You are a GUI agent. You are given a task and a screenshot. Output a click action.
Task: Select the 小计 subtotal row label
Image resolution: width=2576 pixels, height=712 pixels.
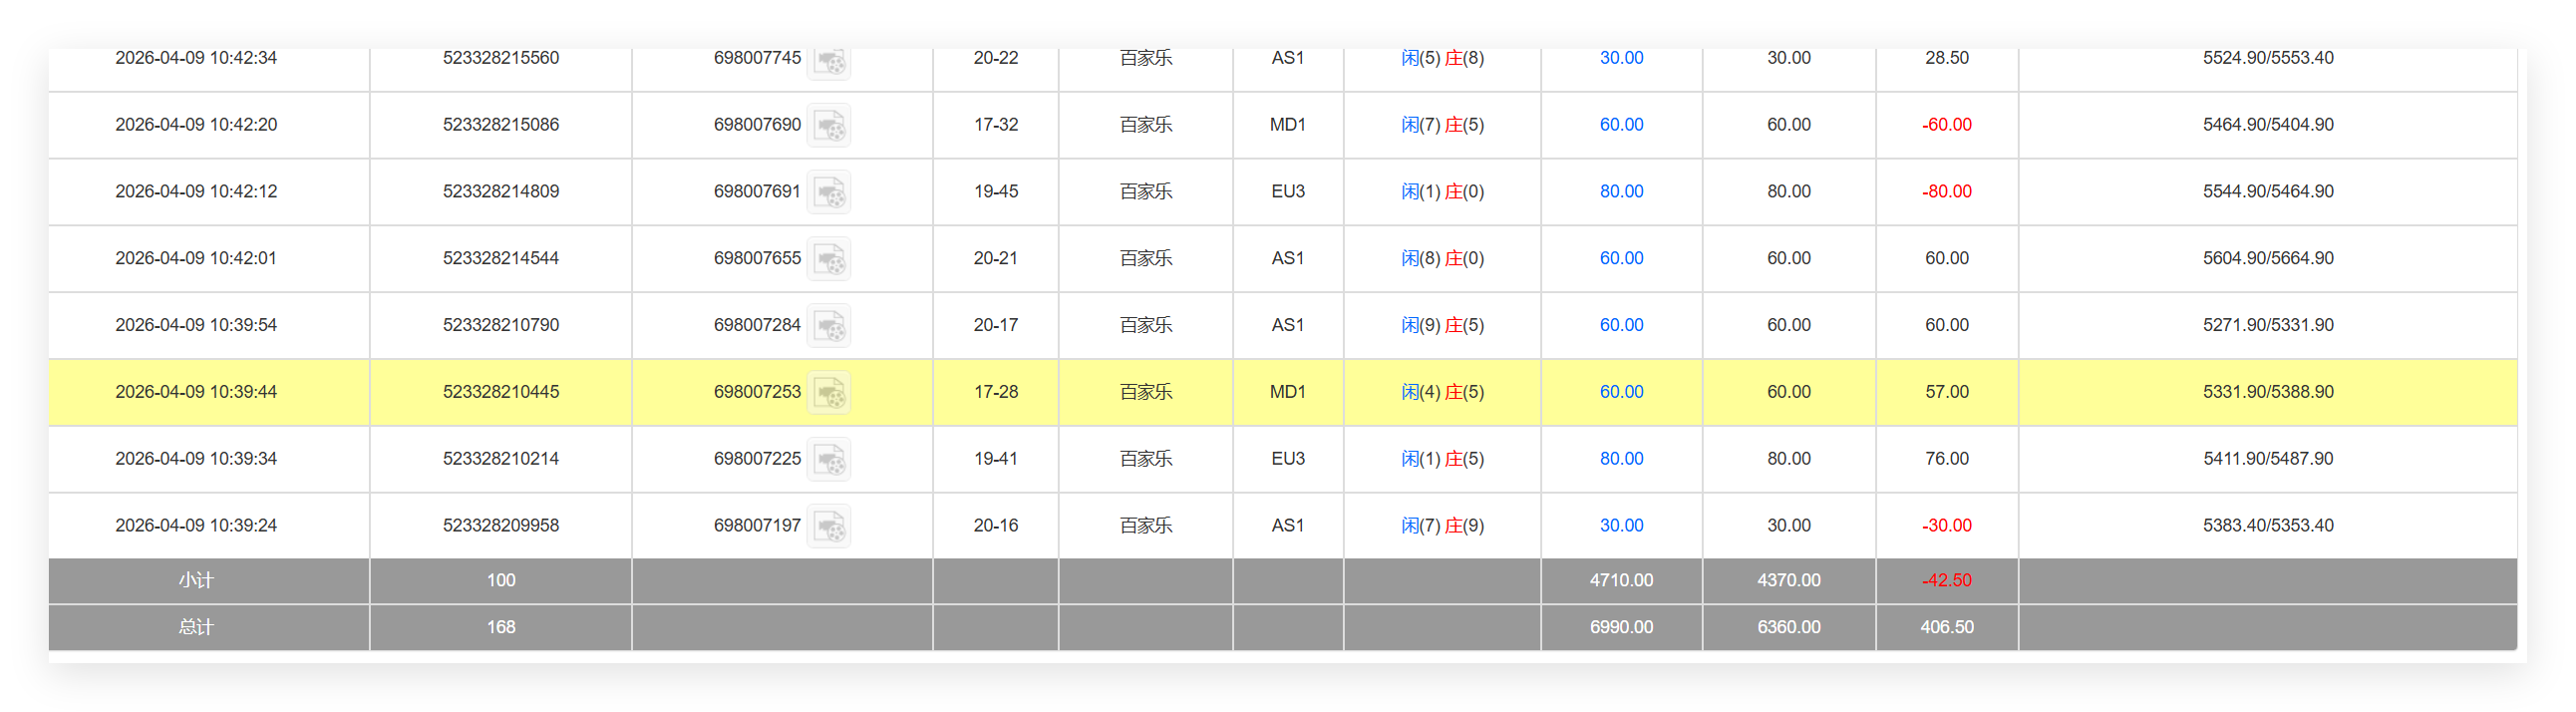196,581
